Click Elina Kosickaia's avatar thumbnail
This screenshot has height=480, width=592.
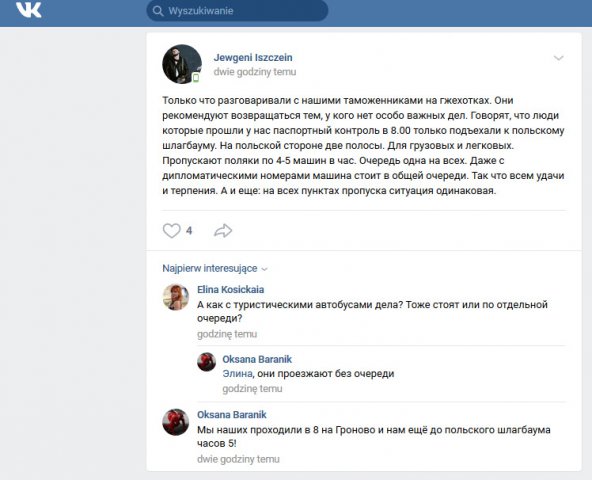tap(176, 297)
